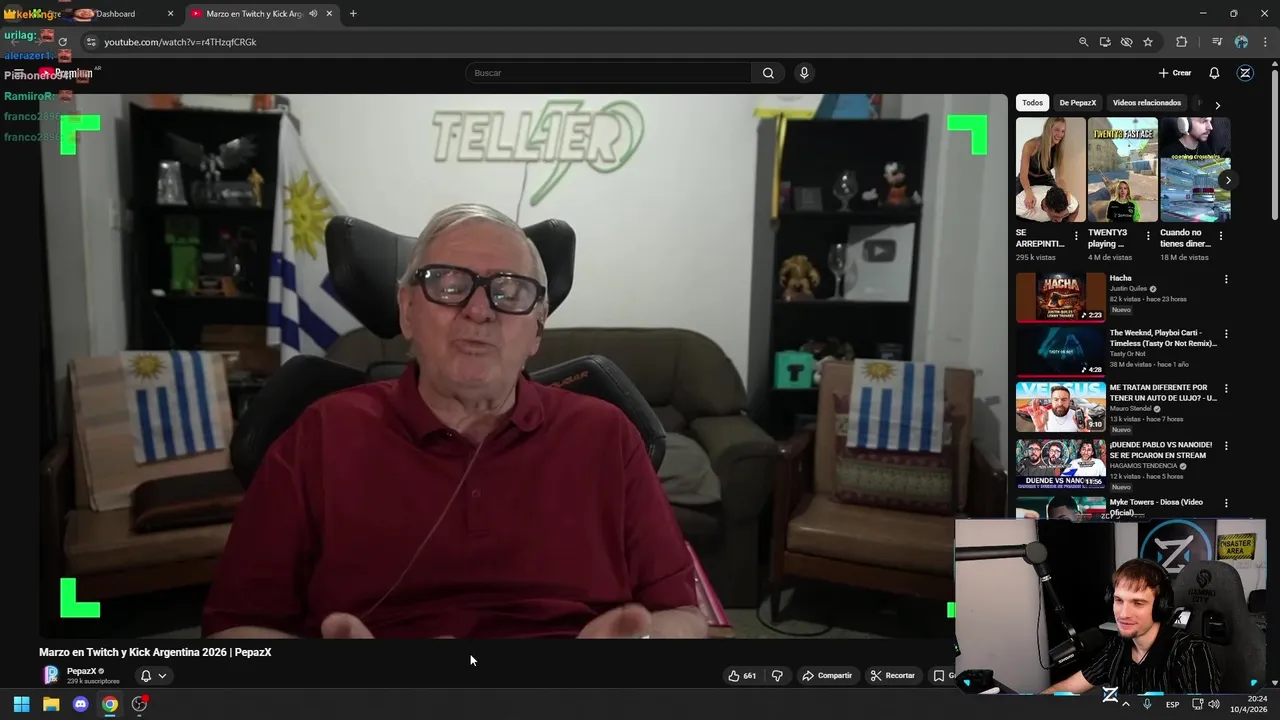
Task: Show more filter chips with right arrow
Action: click(x=1217, y=104)
